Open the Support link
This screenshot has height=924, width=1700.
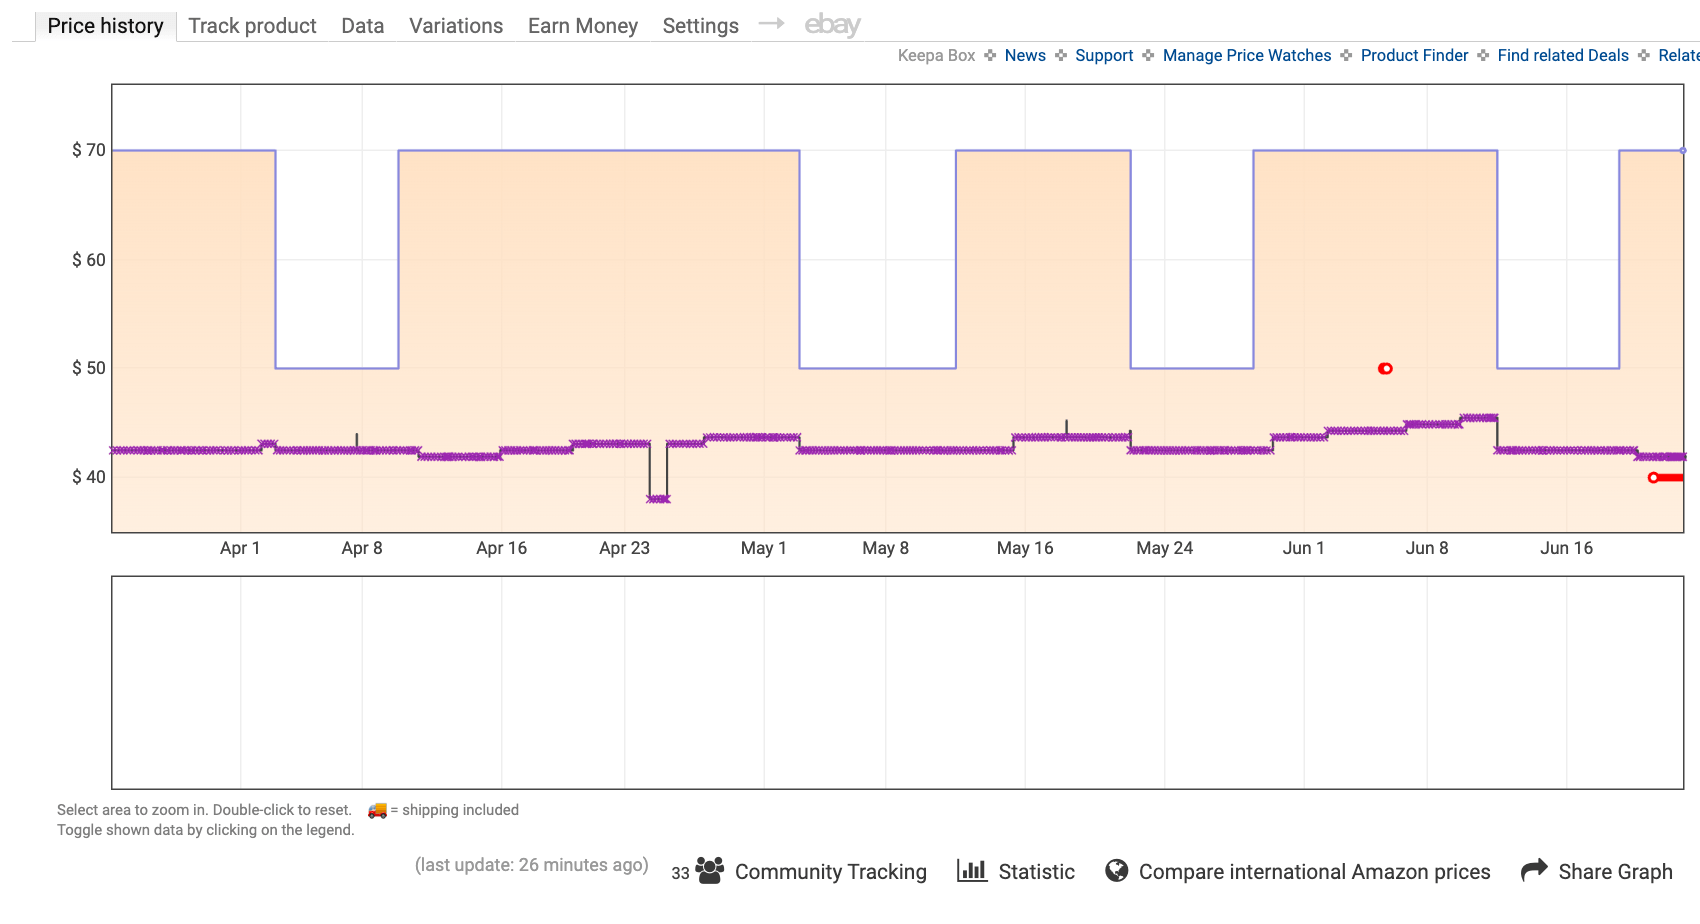point(1104,56)
